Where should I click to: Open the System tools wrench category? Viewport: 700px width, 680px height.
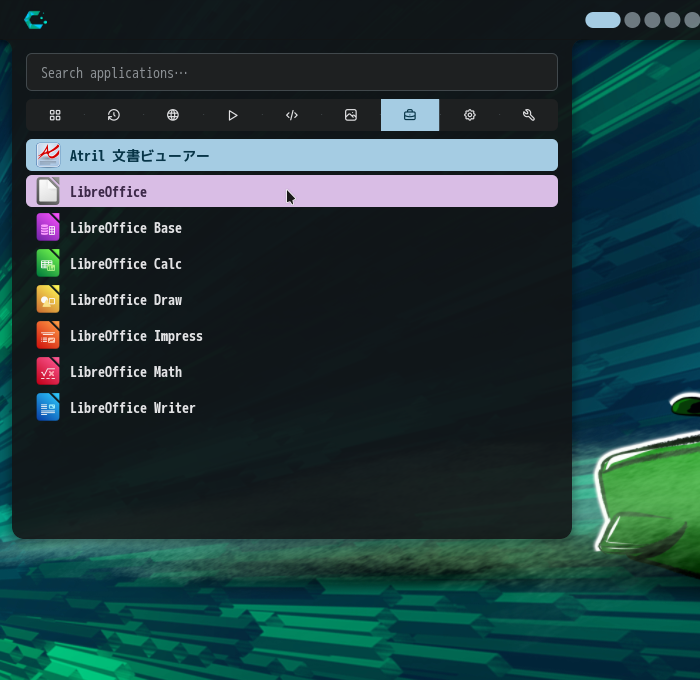pyautogui.click(x=529, y=115)
